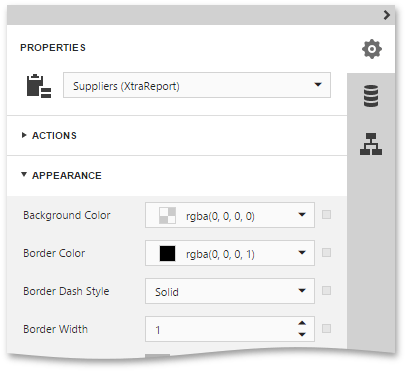Decrease Border Width with the down arrow
The height and width of the screenshot is (374, 408).
pos(302,334)
